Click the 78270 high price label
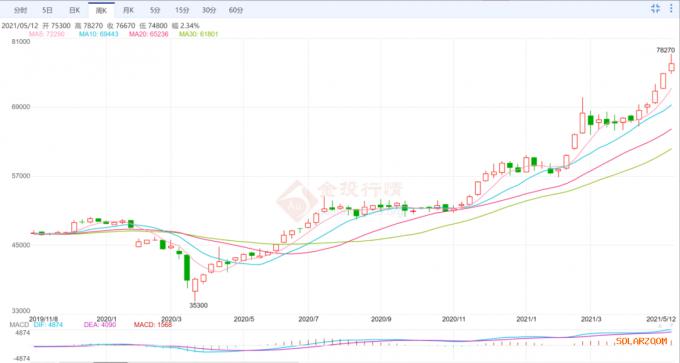 666,50
